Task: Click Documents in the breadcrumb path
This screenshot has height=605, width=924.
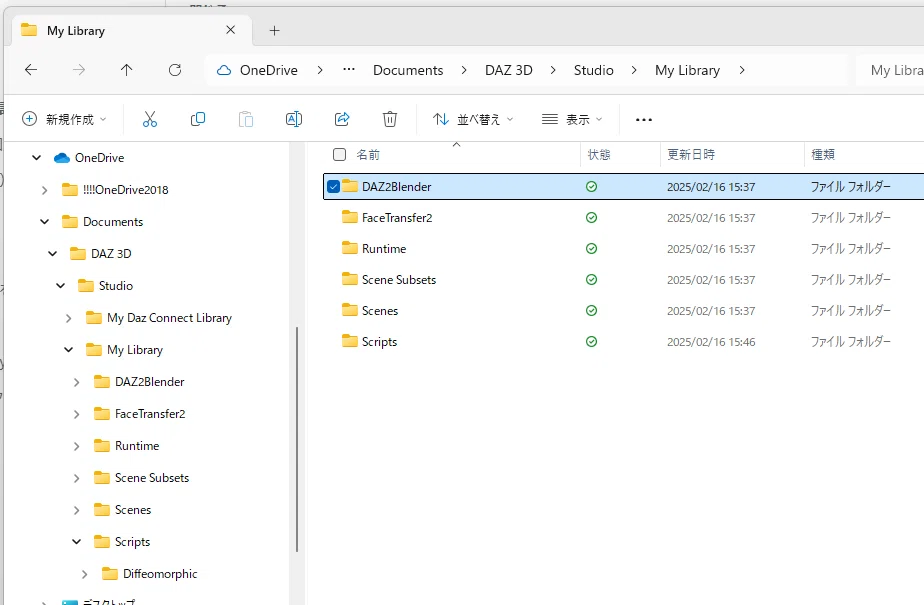Action: tap(408, 70)
